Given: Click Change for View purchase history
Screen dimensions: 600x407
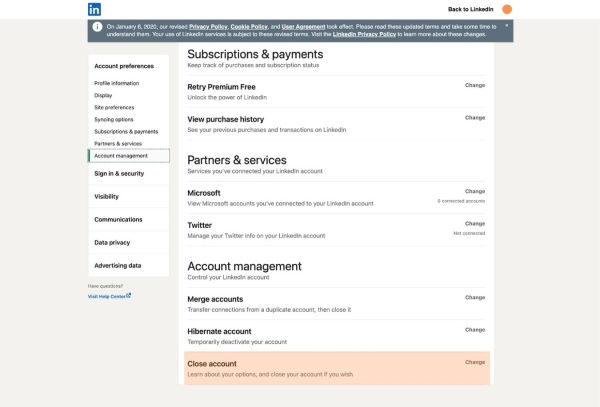Looking at the screenshot, I should (475, 118).
